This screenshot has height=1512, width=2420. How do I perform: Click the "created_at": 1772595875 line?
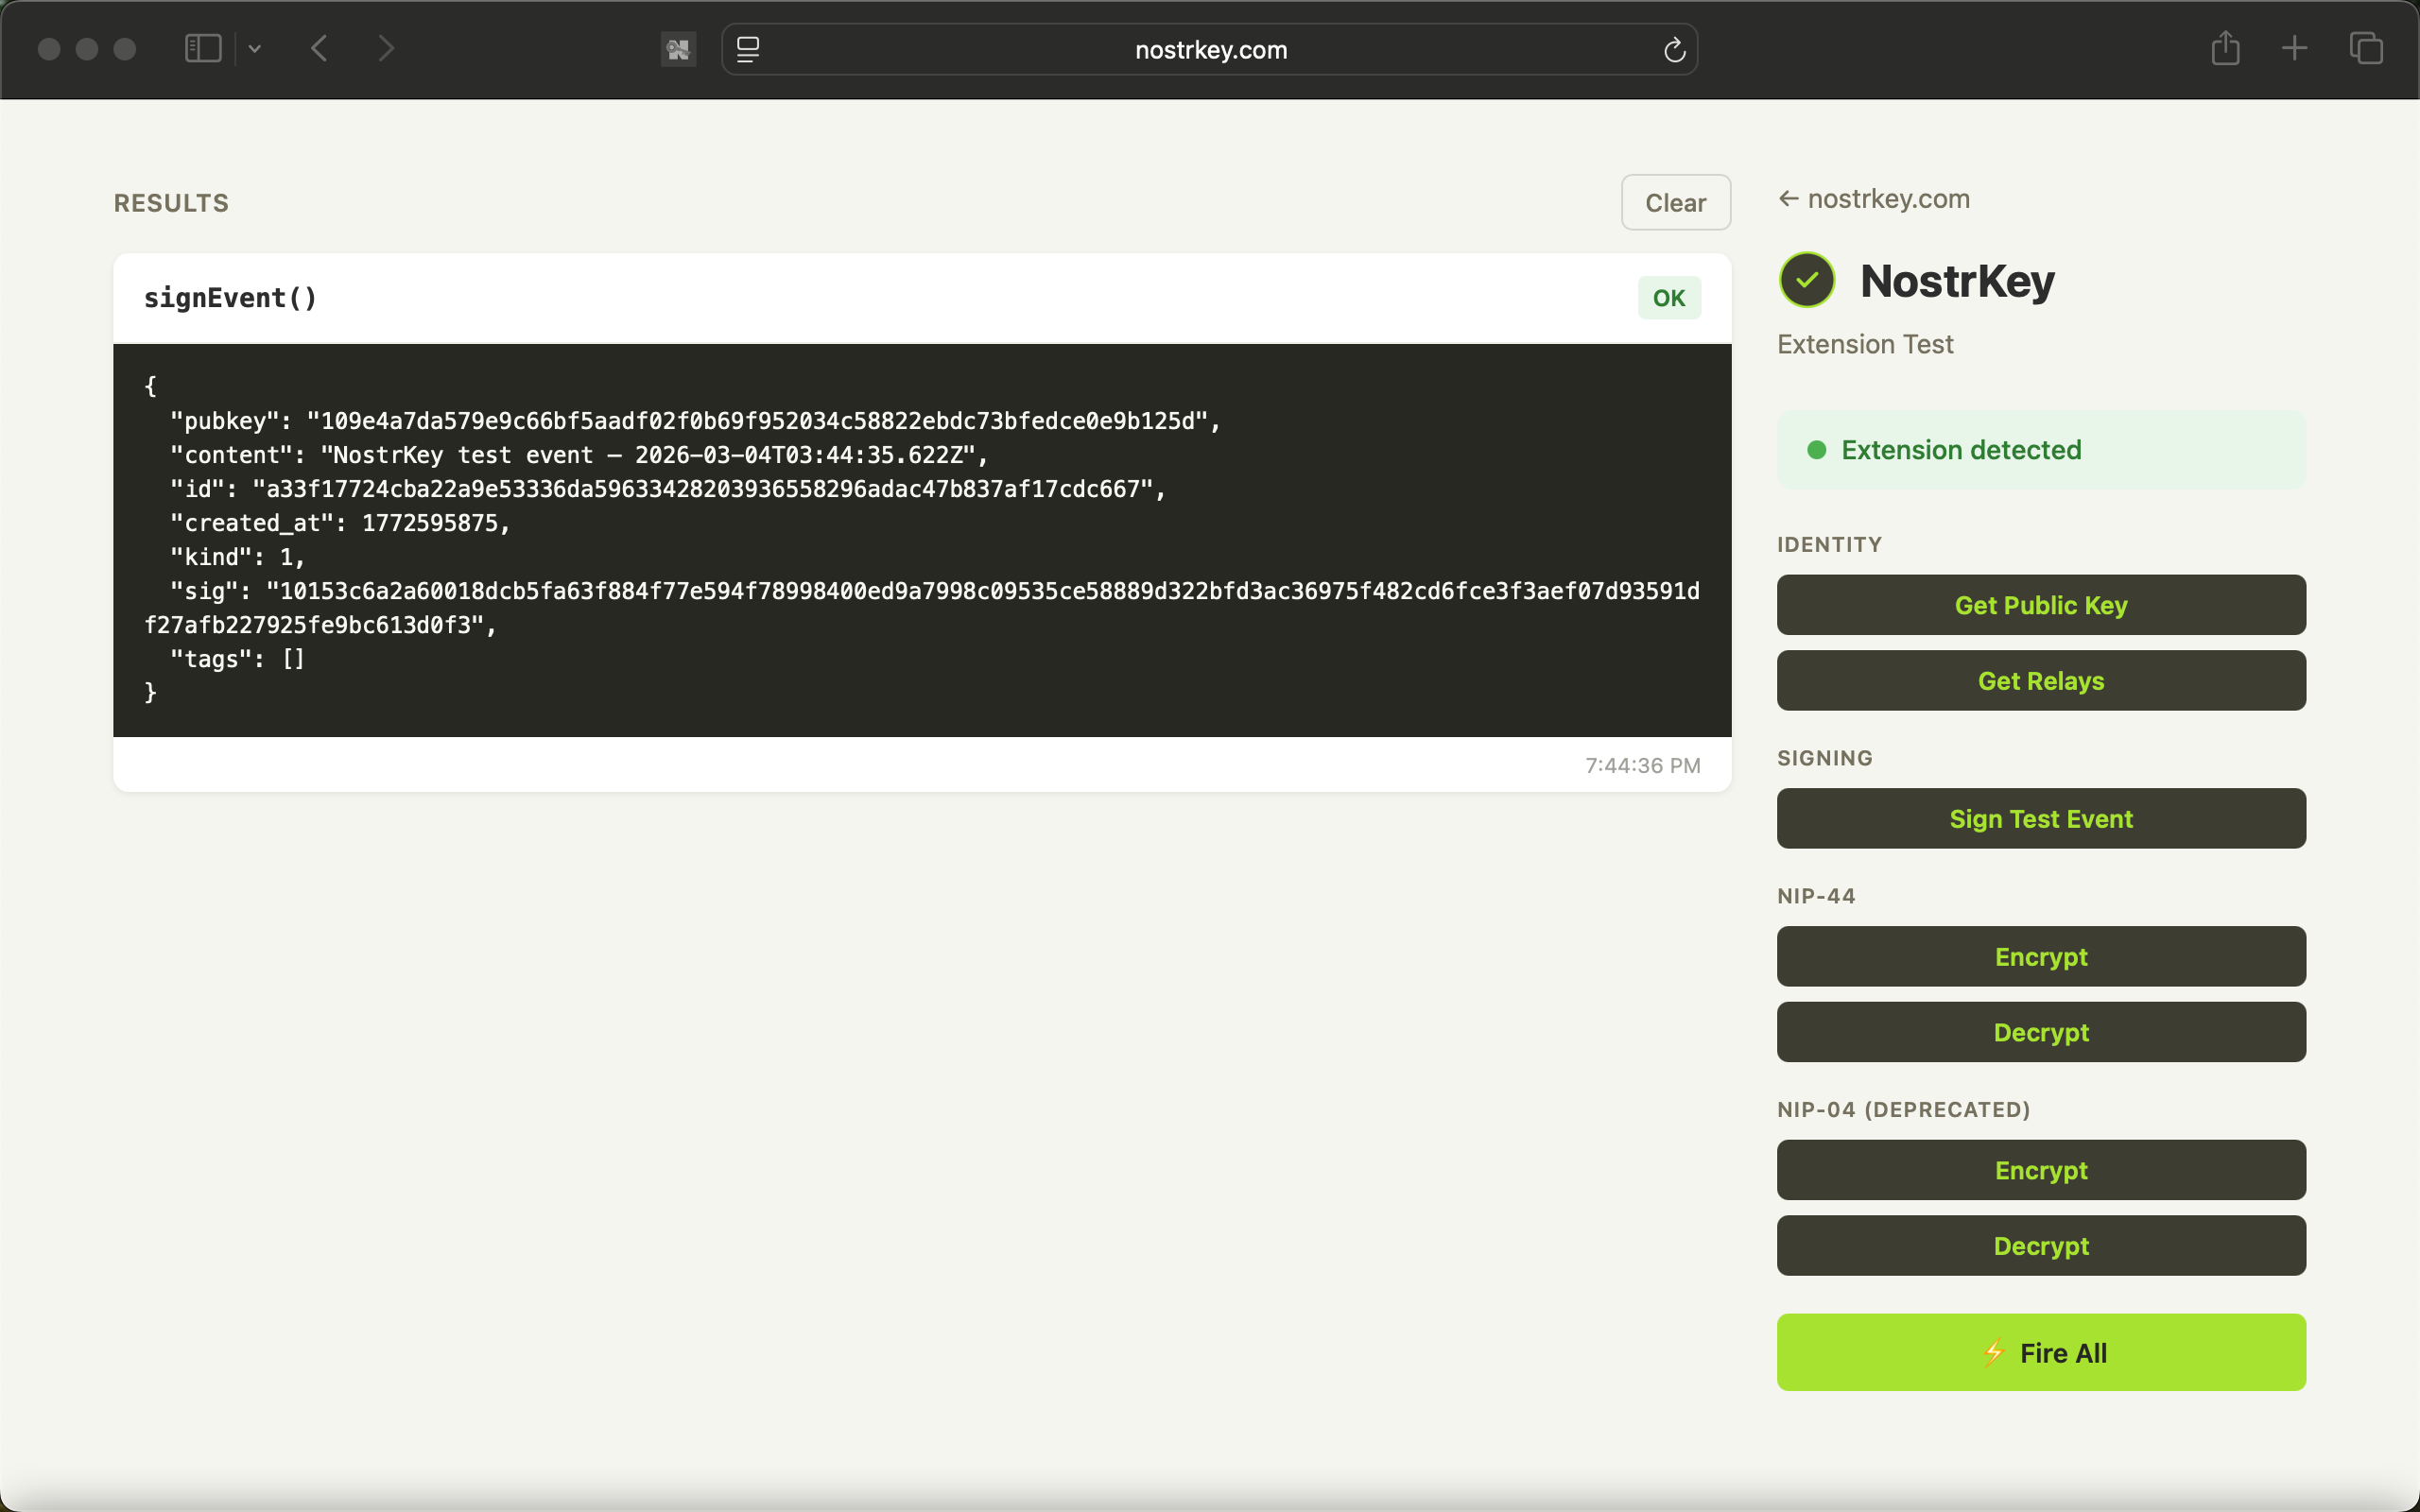tap(340, 523)
